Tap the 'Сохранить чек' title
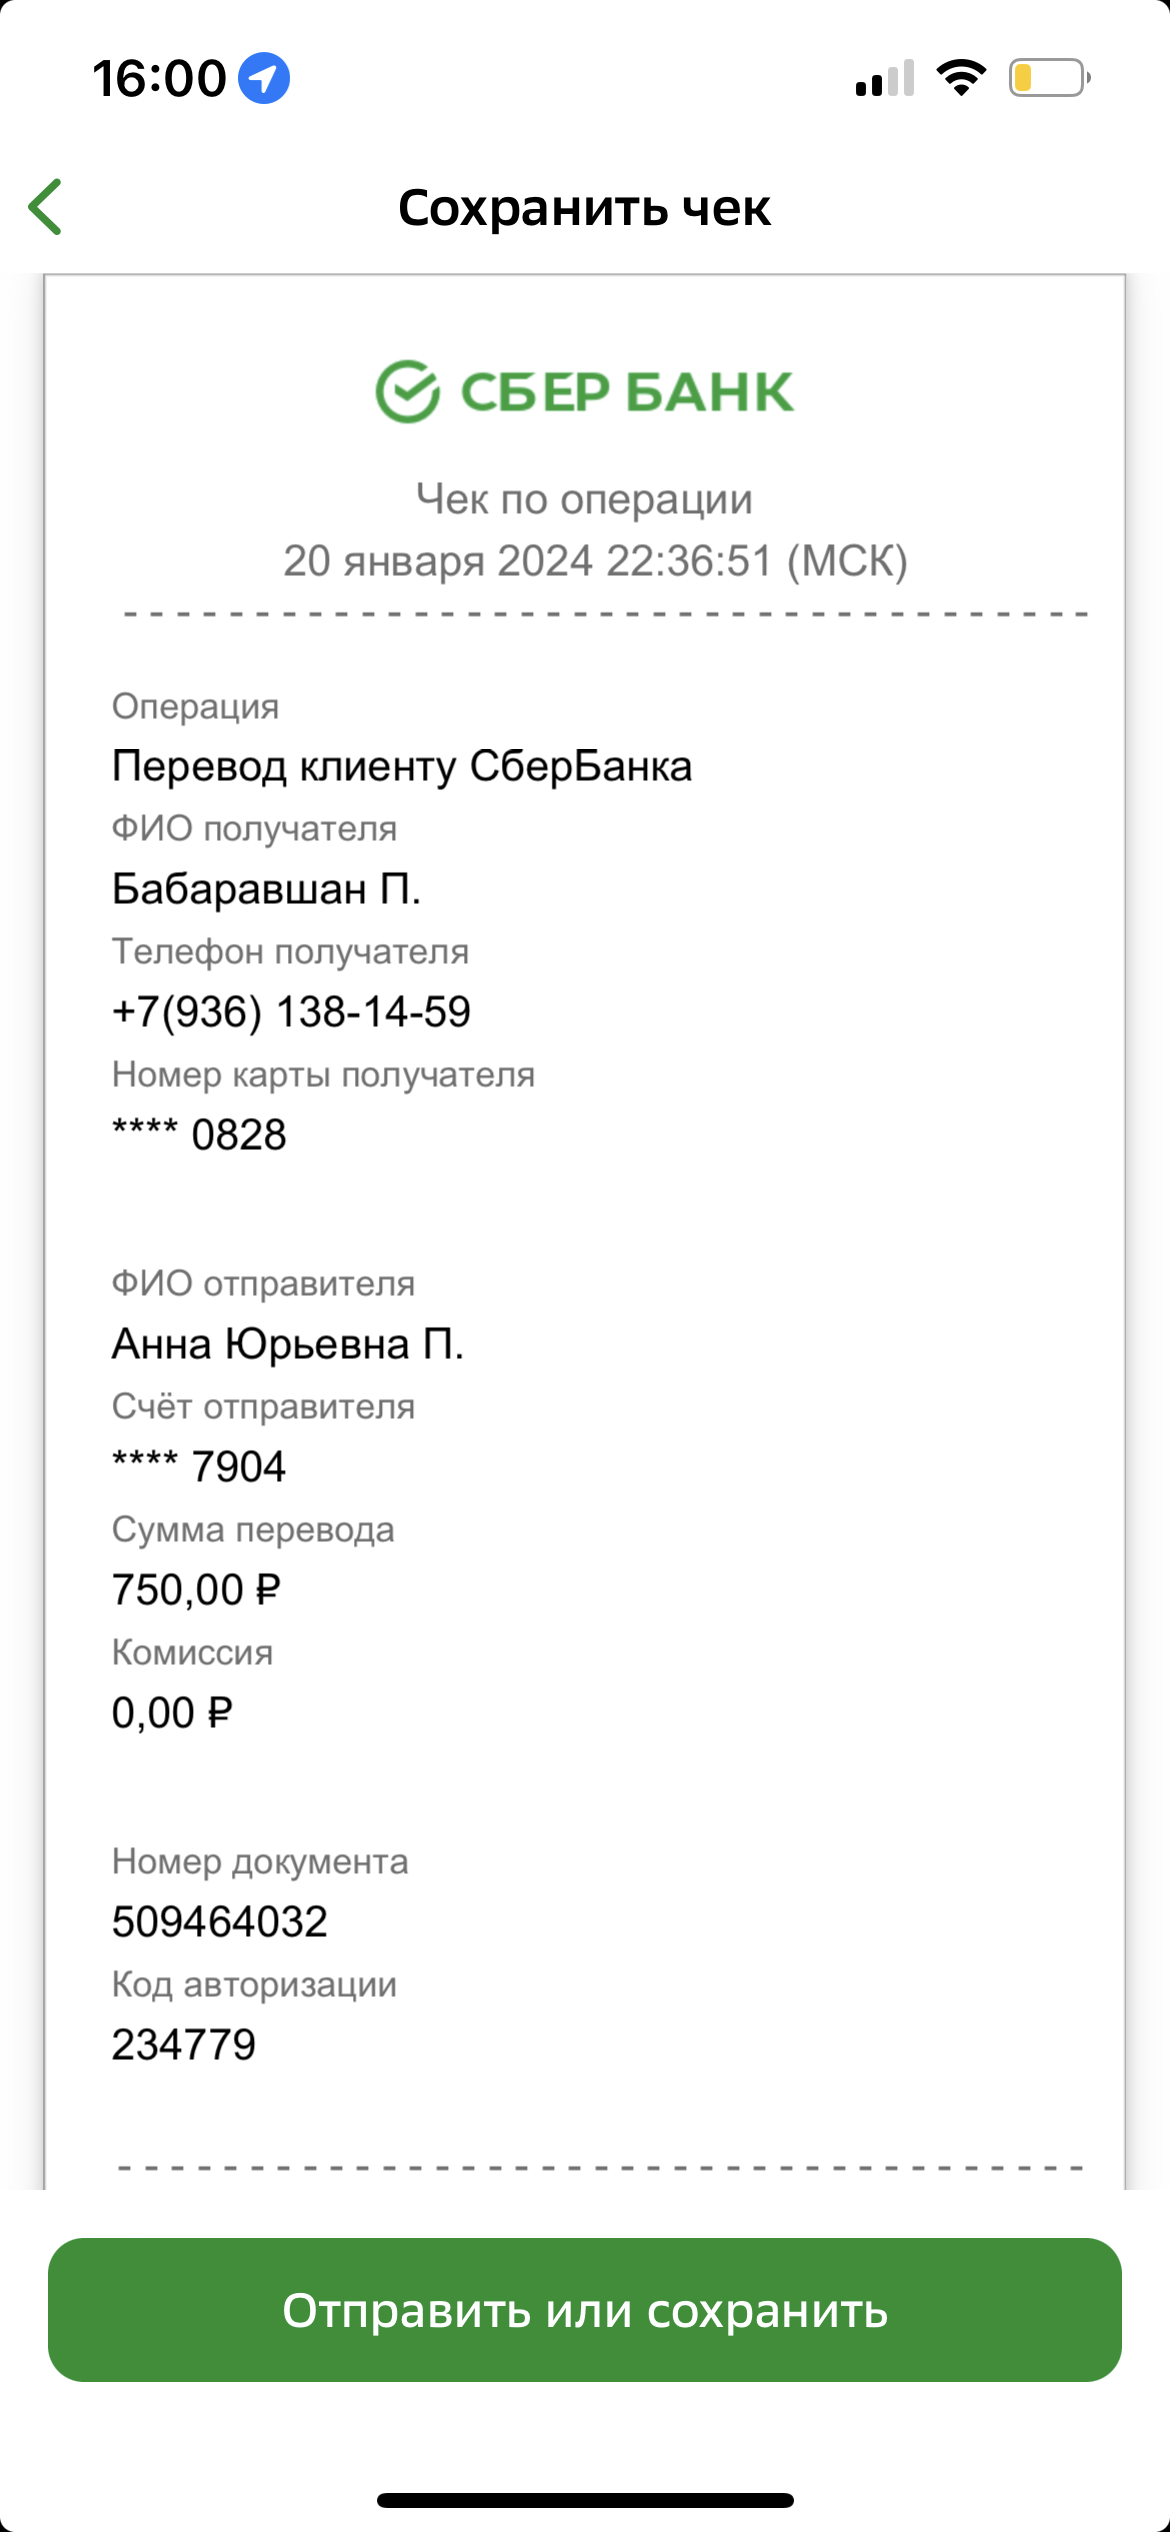 (584, 208)
